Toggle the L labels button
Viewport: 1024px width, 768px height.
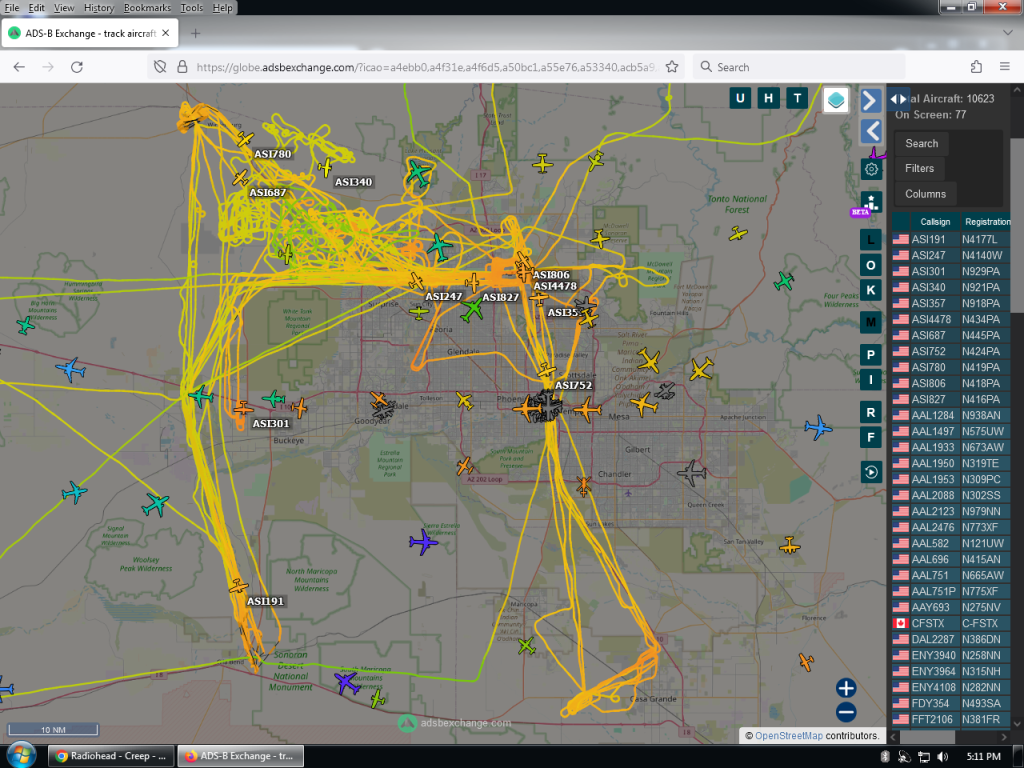click(x=871, y=240)
